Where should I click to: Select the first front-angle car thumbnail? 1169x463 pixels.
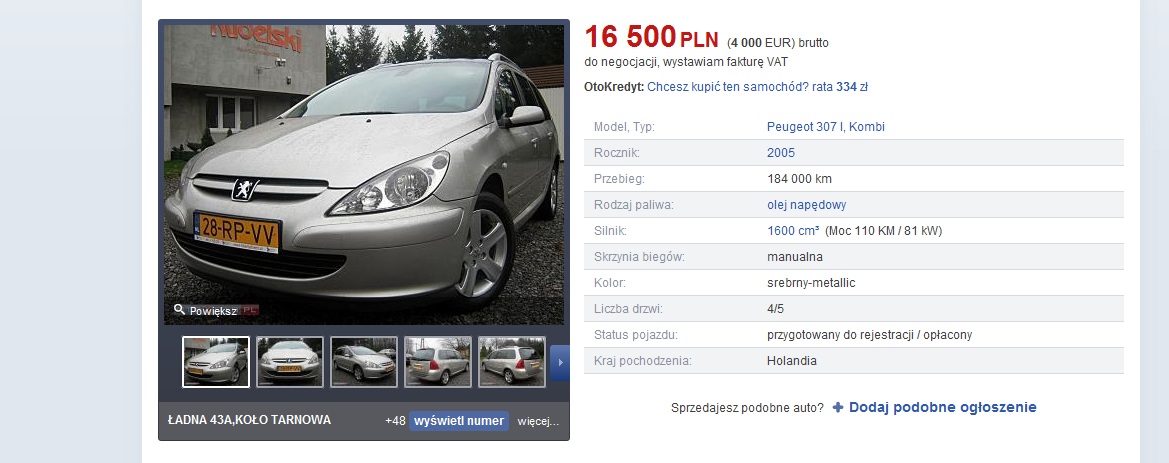[216, 362]
